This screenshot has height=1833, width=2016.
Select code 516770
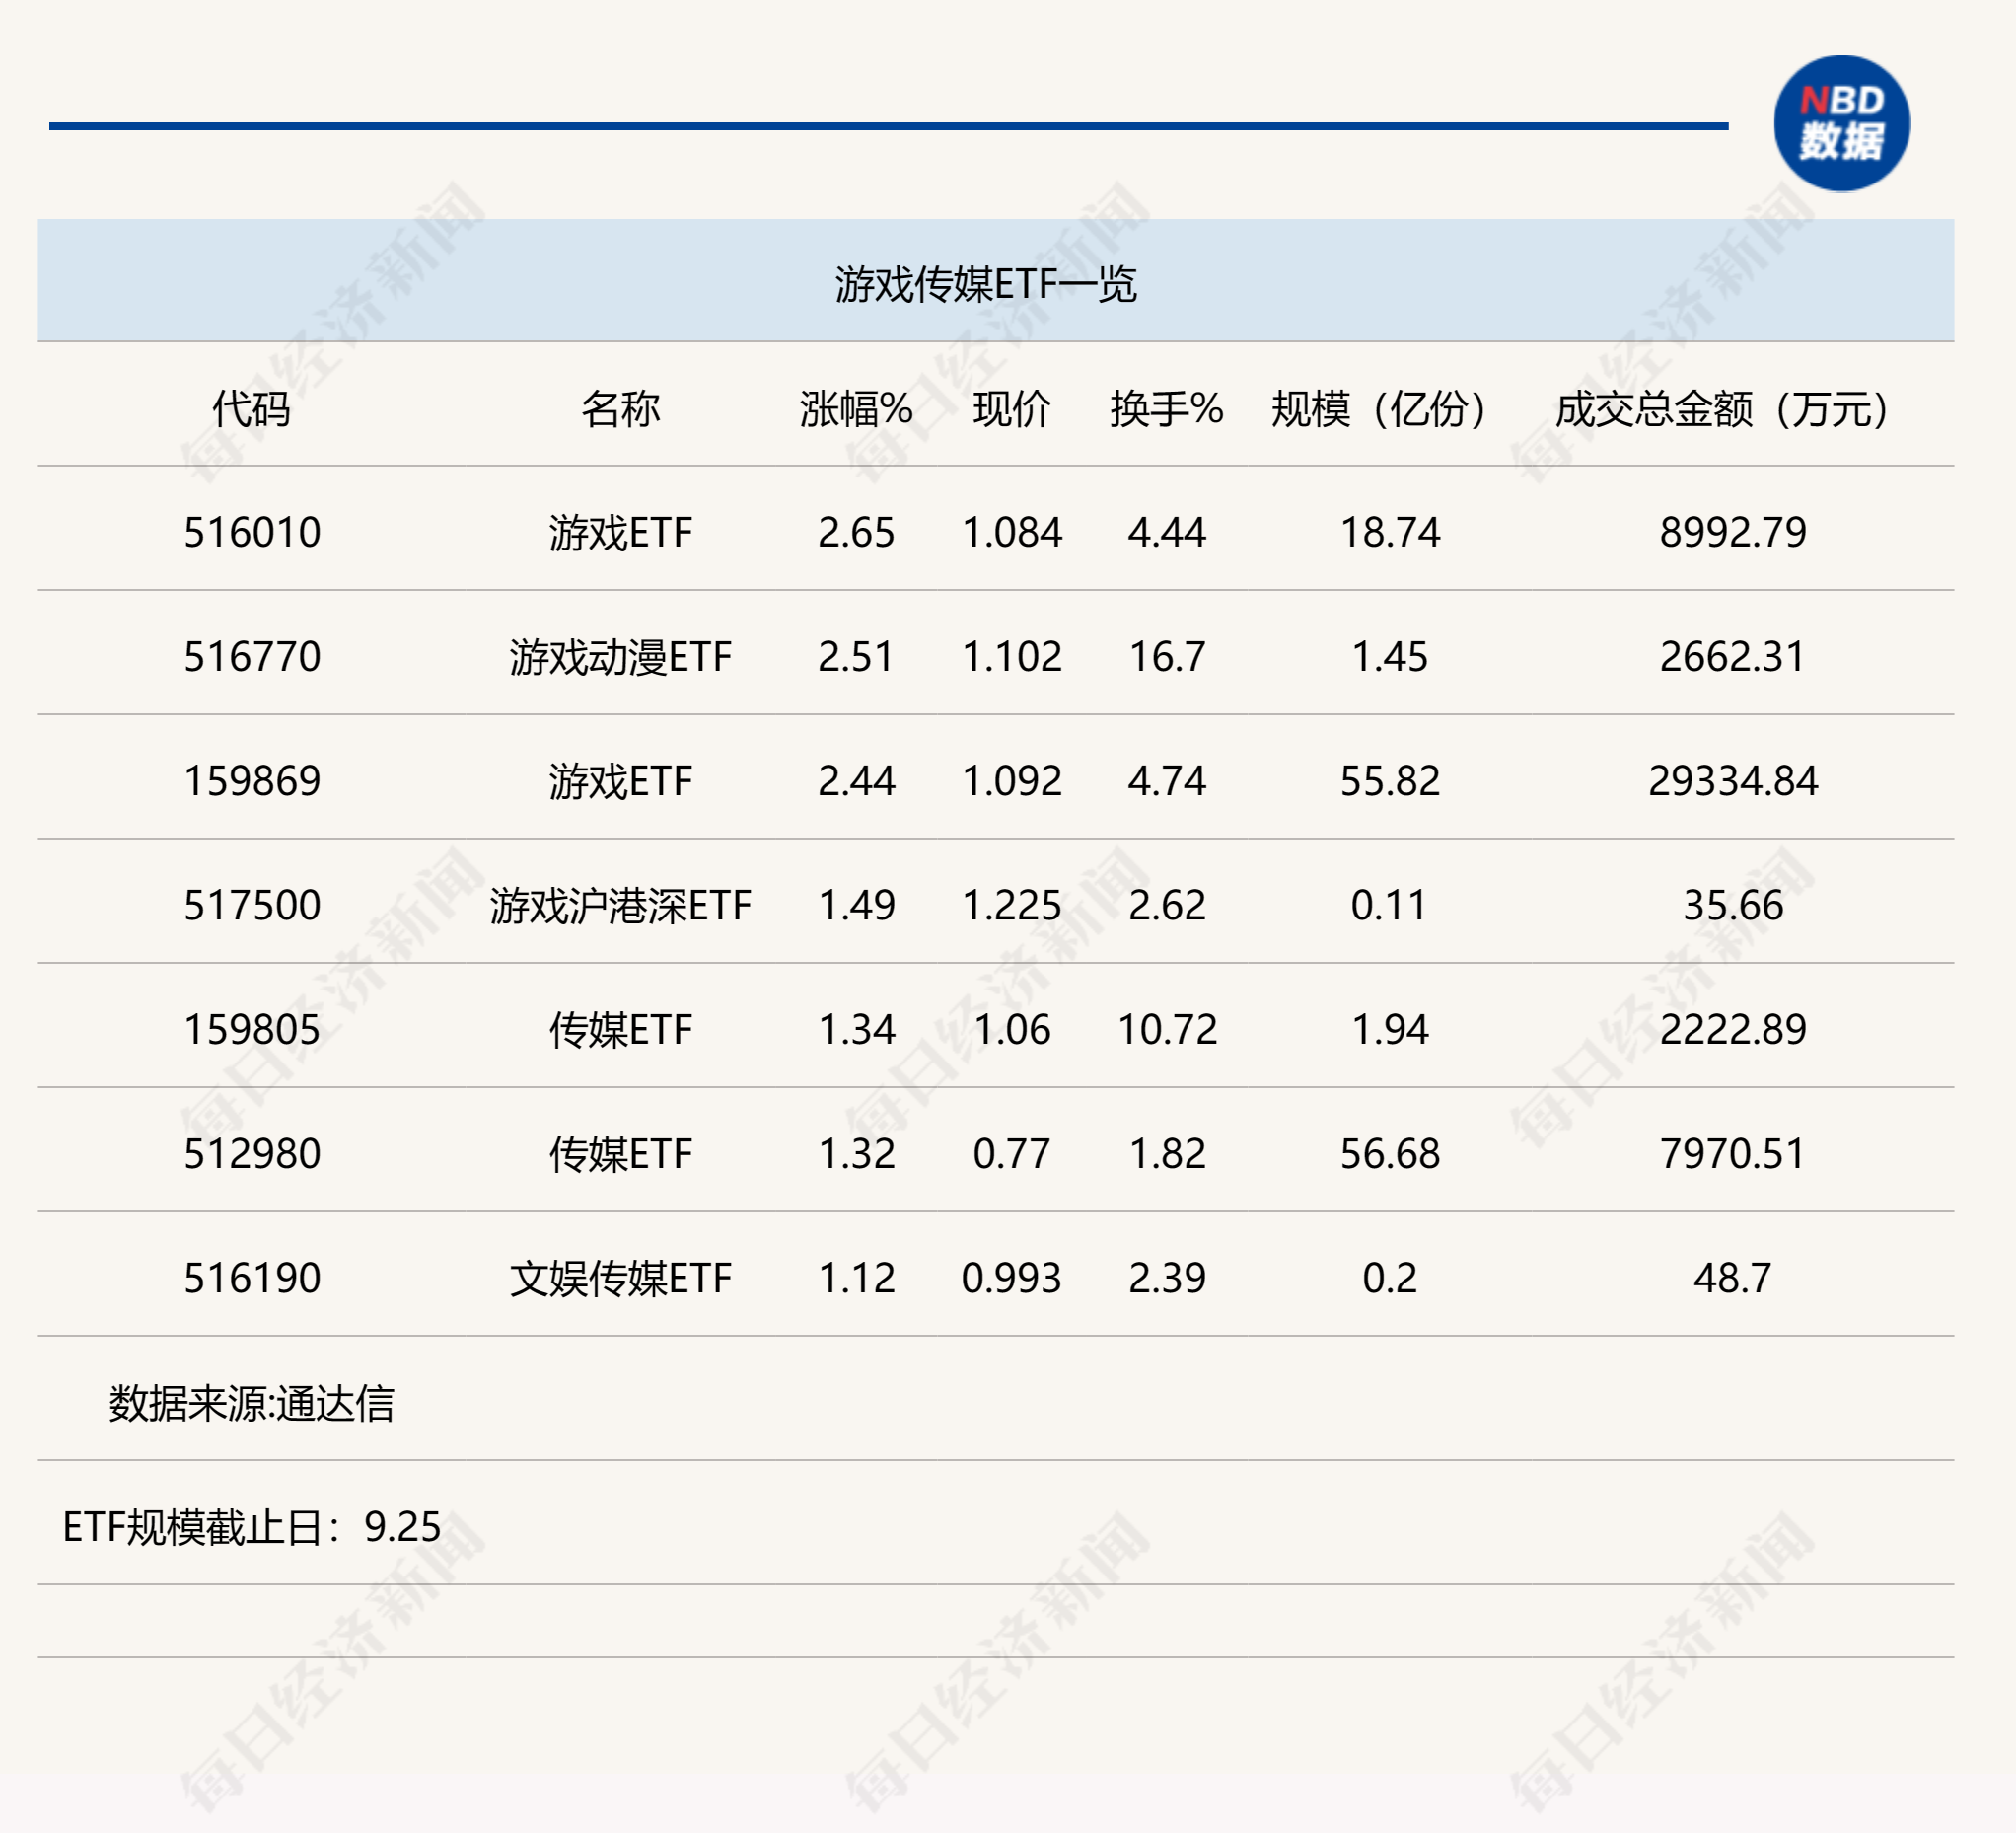click(252, 657)
